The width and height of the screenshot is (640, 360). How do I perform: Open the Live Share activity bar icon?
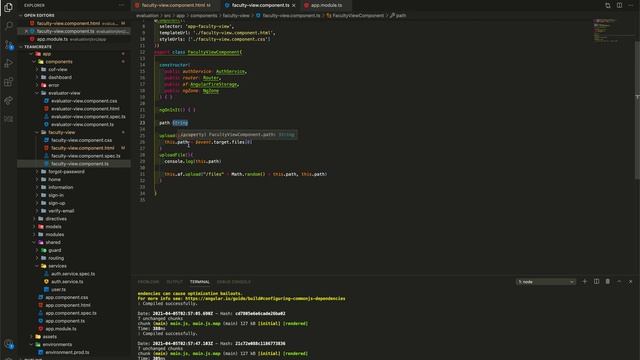9,100
